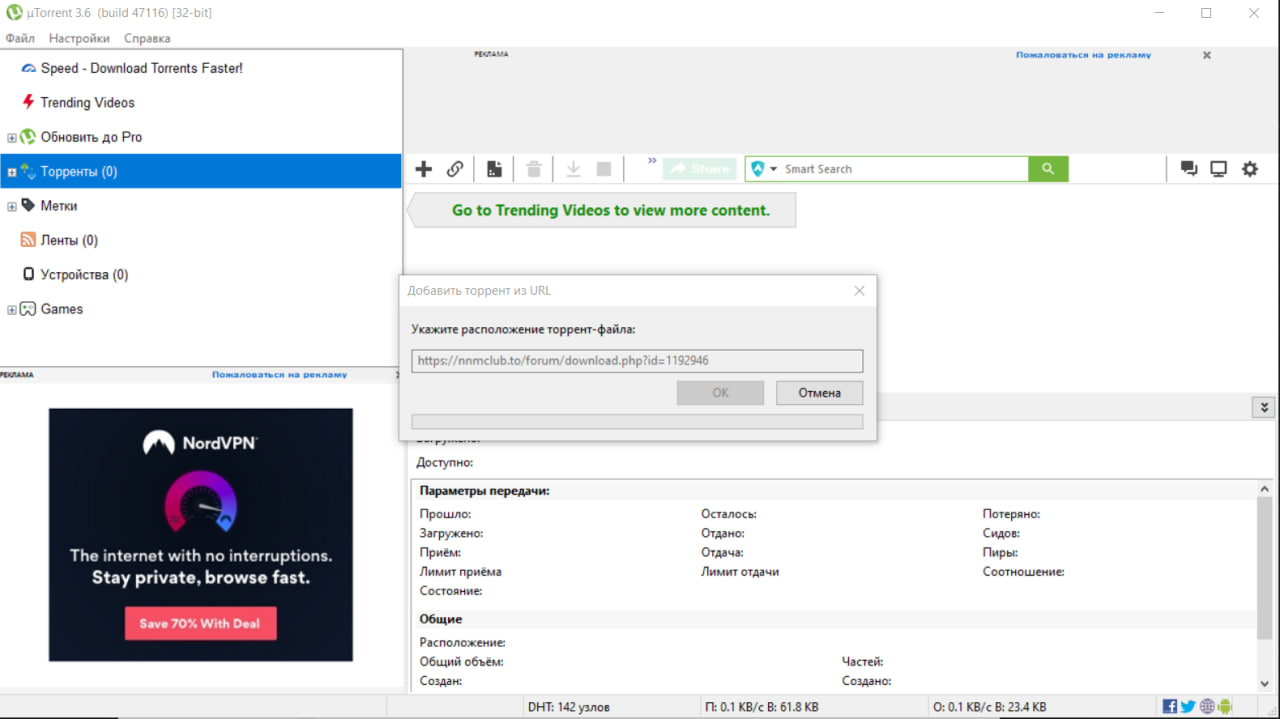Click the green search magnifier button
Viewport: 1280px width, 719px height.
1048,169
